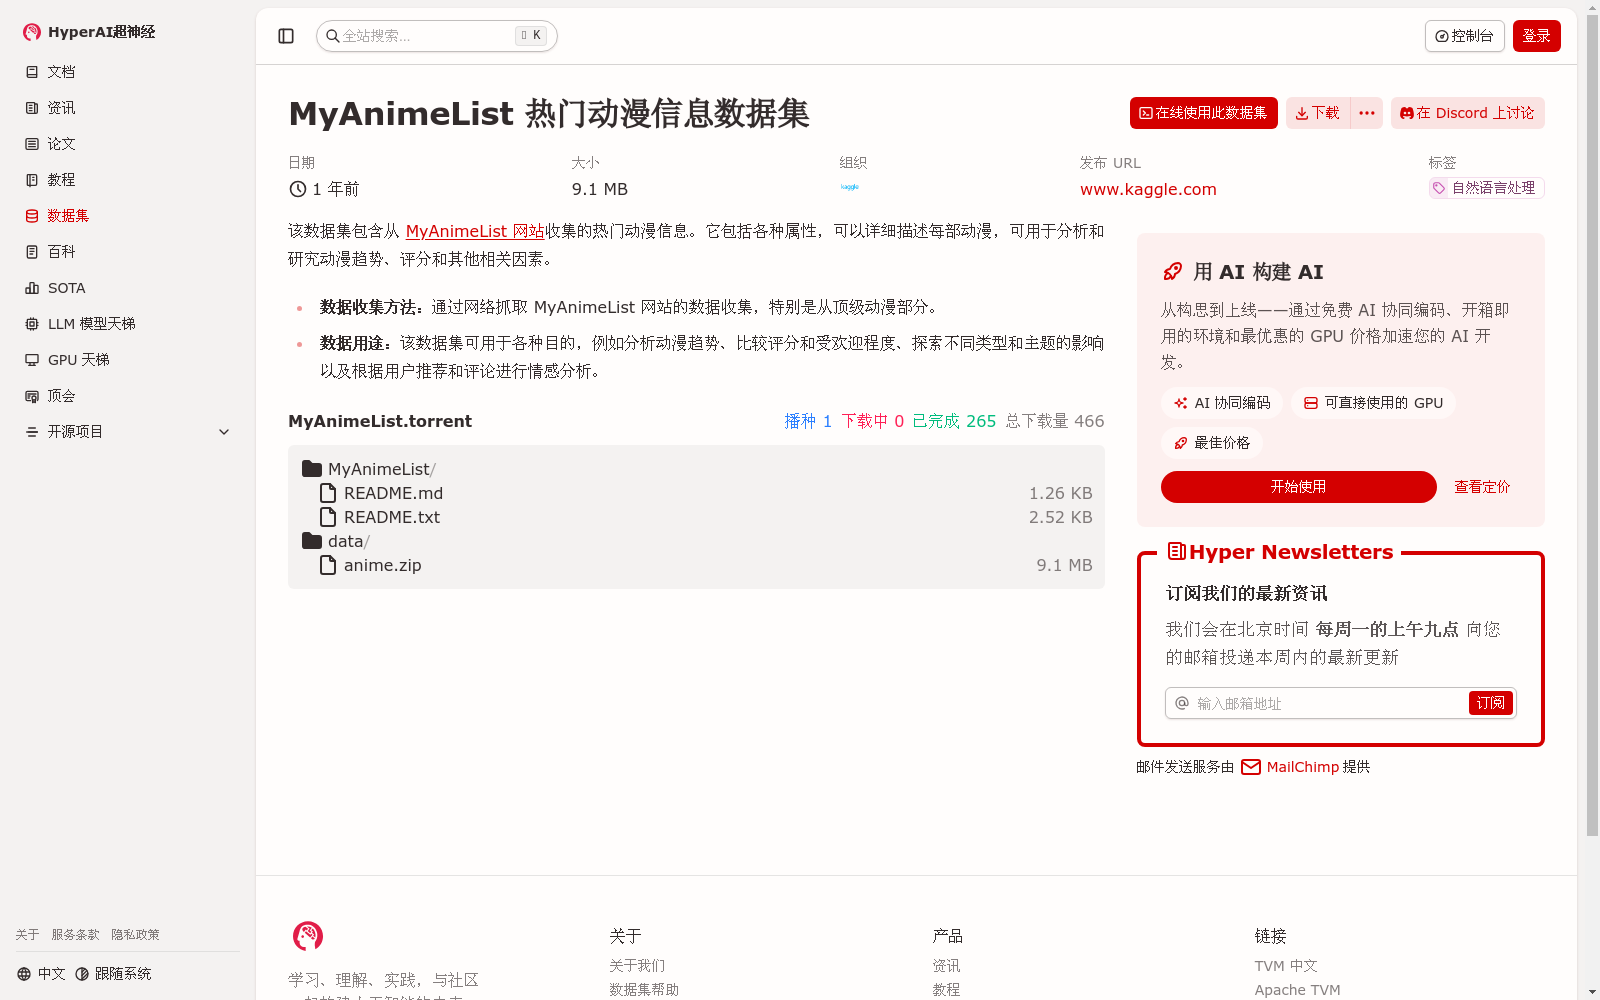Click the anime.zip file icon
Viewport: 1600px width, 1000px height.
coord(328,565)
